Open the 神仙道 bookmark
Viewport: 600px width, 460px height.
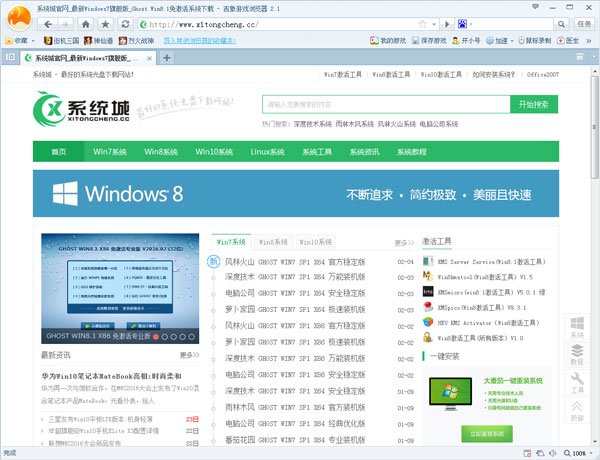point(99,41)
